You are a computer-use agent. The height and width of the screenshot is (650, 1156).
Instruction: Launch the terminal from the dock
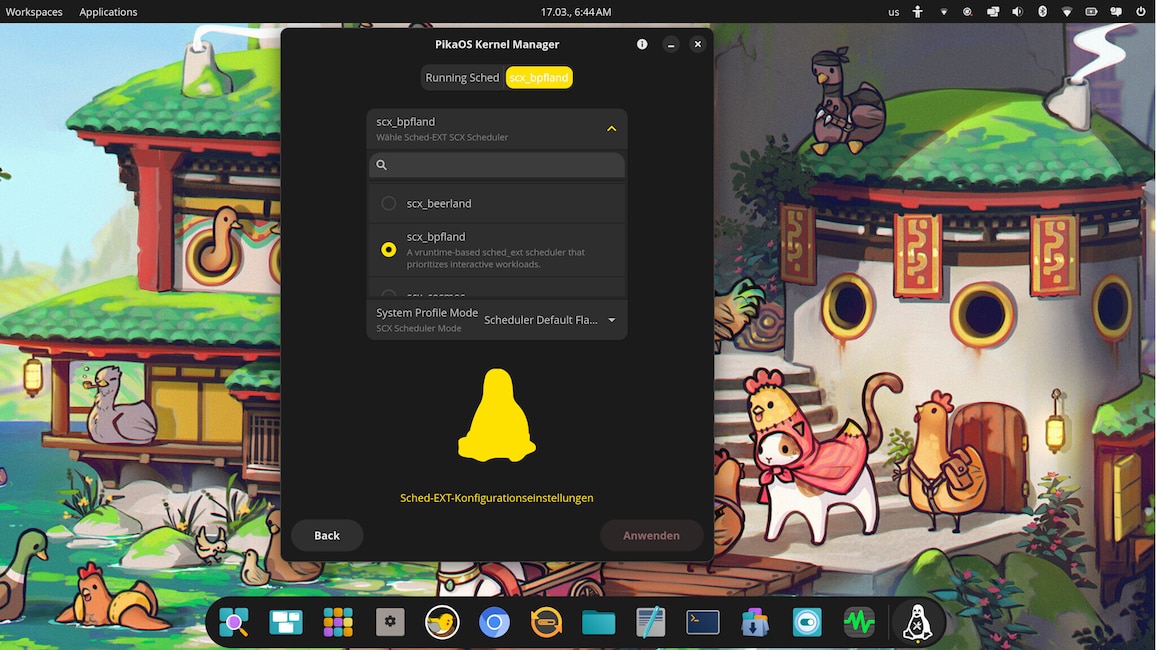pos(703,623)
